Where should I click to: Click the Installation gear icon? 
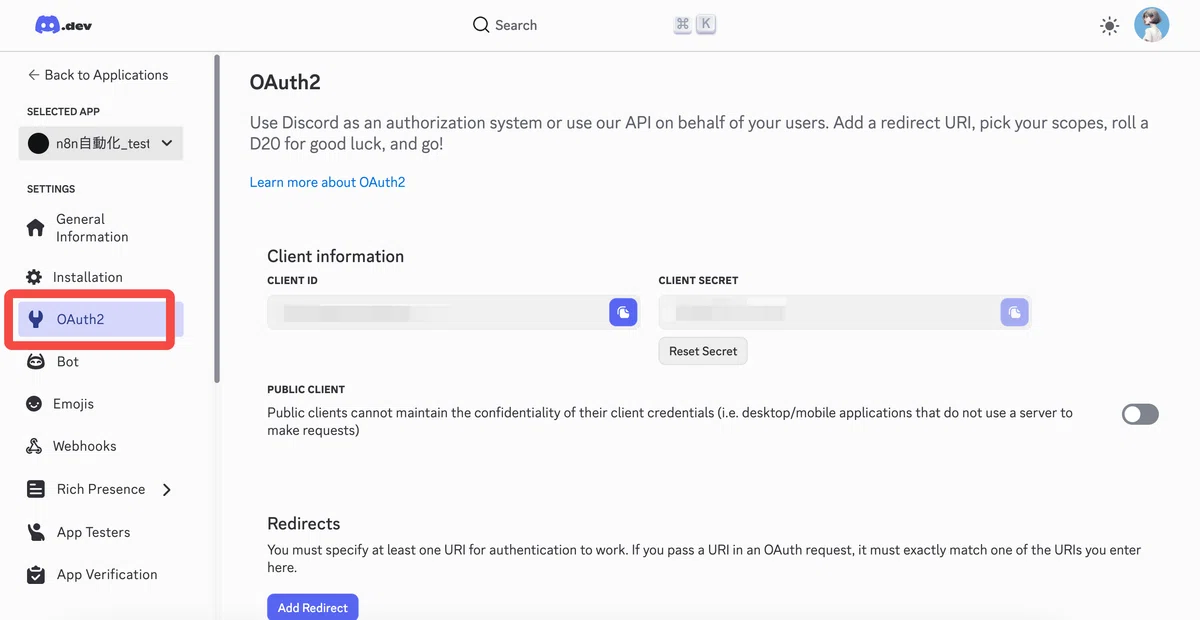[35, 277]
